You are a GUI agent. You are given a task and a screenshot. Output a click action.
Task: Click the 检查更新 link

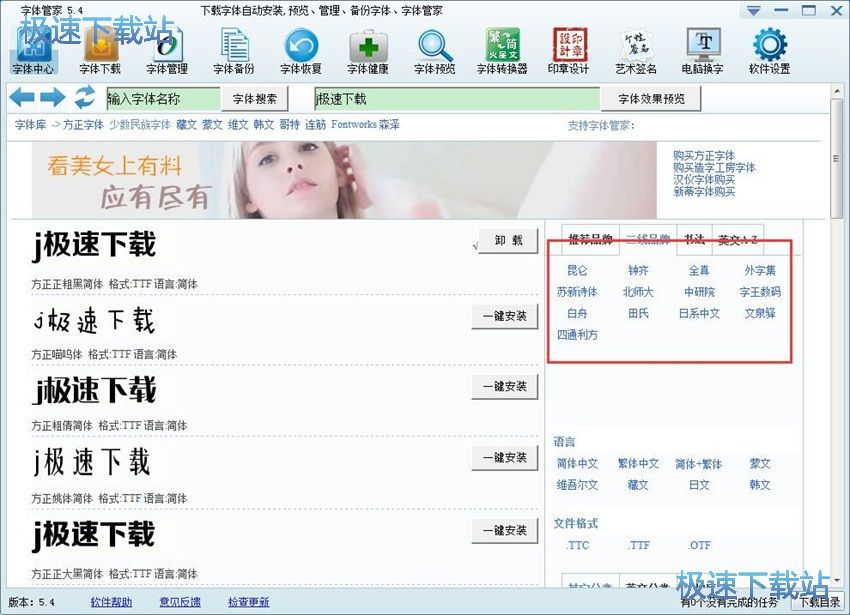click(x=248, y=602)
